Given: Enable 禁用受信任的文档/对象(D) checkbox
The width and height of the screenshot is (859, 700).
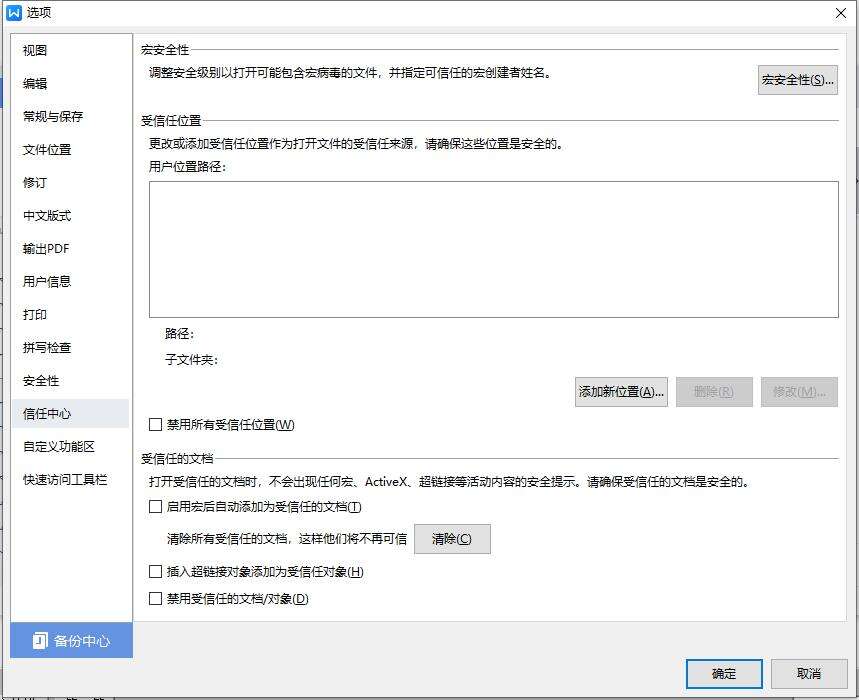Looking at the screenshot, I should [x=156, y=599].
